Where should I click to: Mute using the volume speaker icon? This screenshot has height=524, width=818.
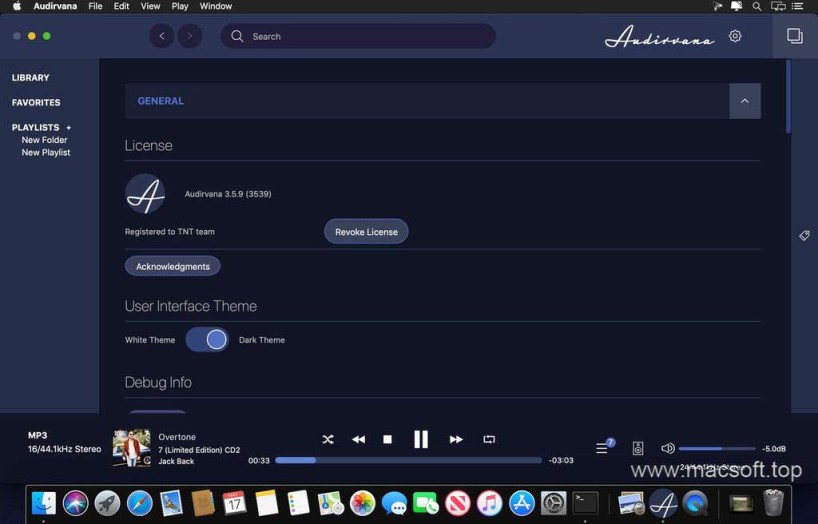pyautogui.click(x=668, y=449)
